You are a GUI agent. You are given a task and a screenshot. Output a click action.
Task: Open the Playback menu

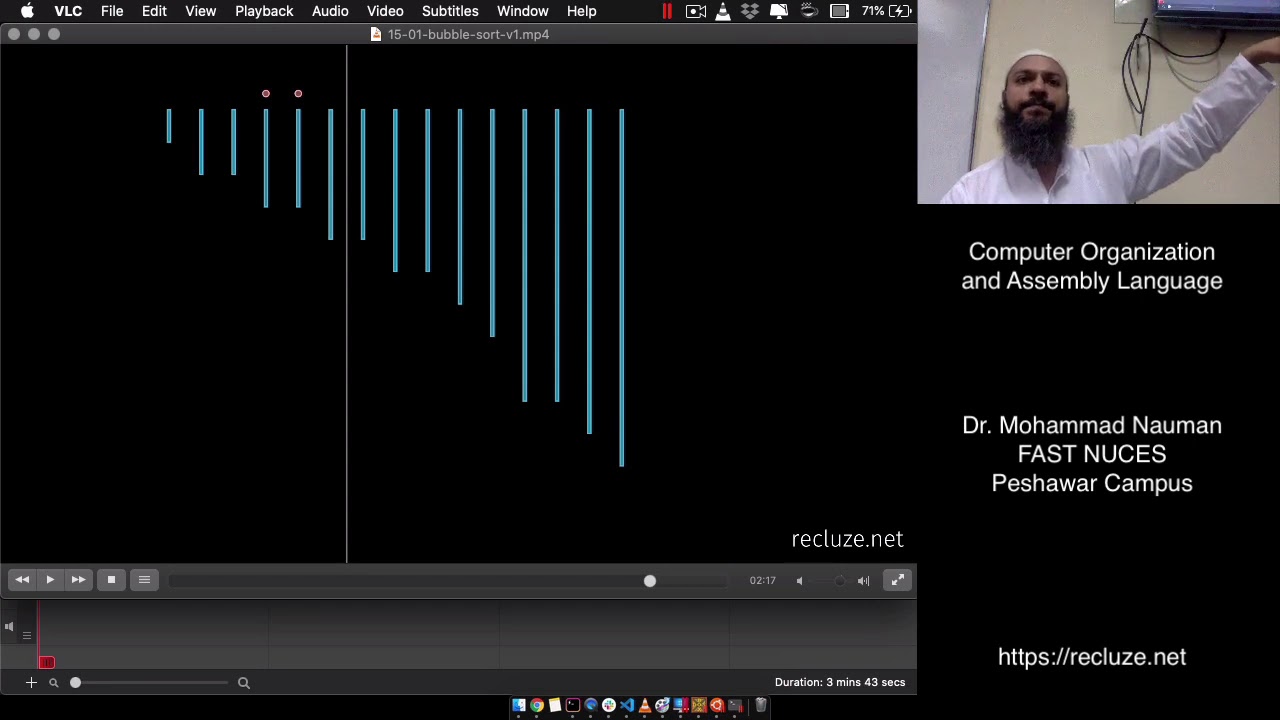click(x=264, y=11)
